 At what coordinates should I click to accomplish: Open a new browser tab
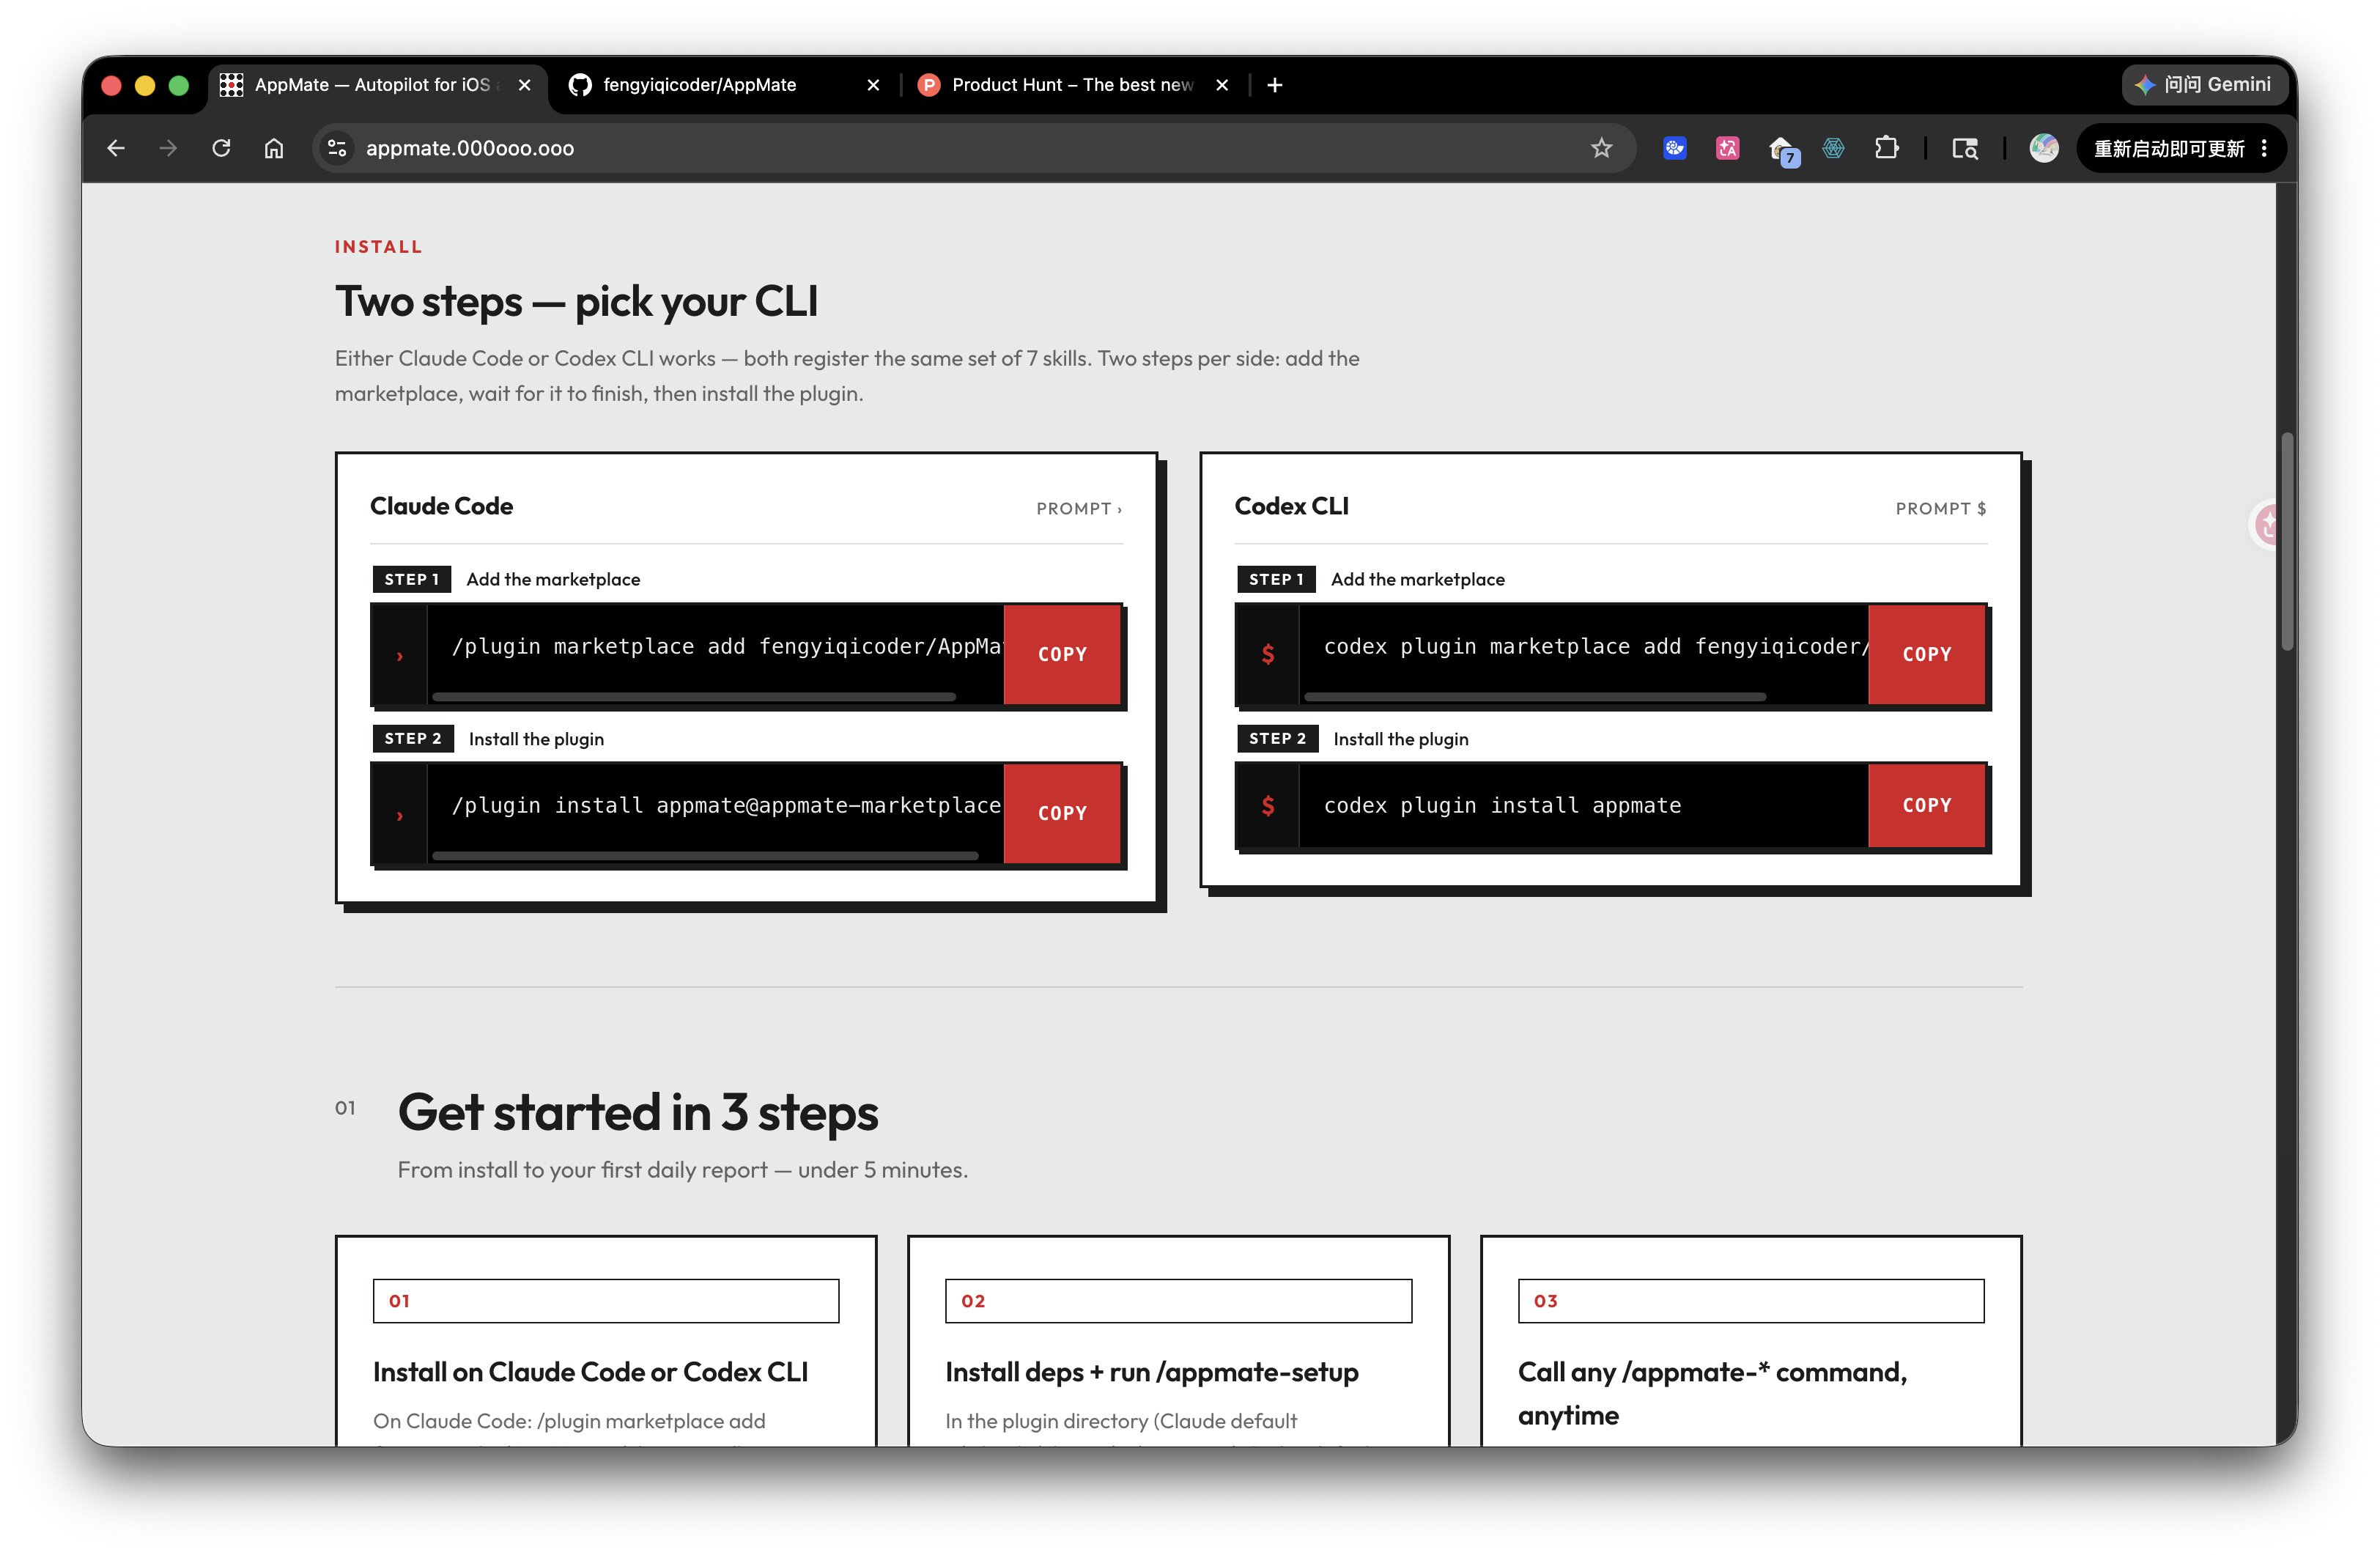tap(1274, 85)
